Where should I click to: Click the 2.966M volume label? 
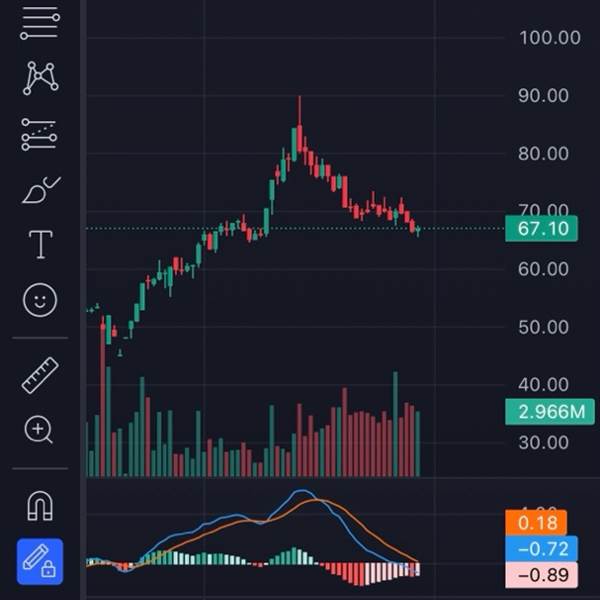[x=550, y=412]
